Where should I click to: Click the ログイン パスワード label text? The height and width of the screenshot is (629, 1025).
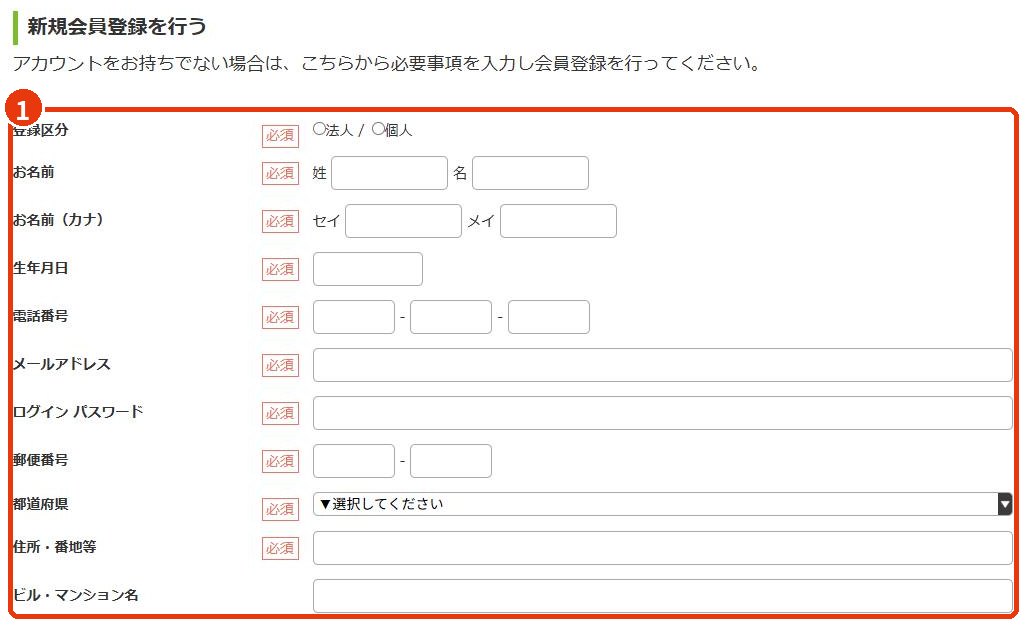(x=78, y=412)
